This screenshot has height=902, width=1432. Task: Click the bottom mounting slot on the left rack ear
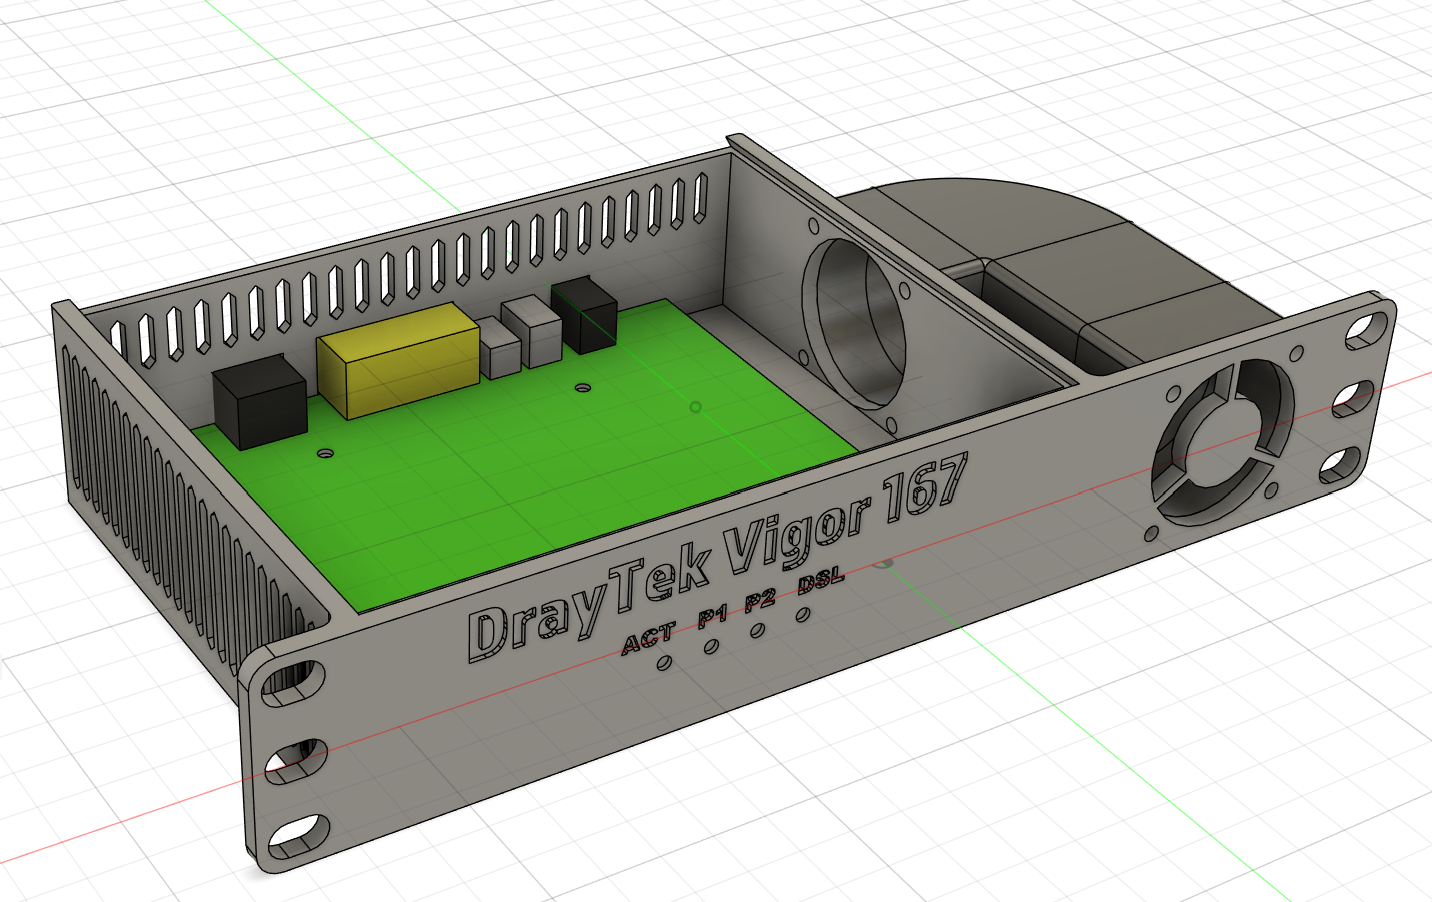pos(297,837)
